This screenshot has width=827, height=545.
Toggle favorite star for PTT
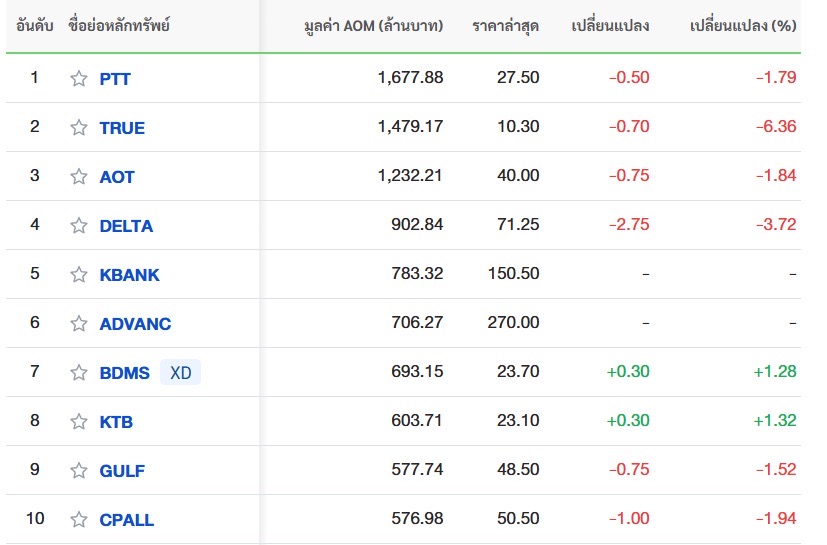(79, 79)
